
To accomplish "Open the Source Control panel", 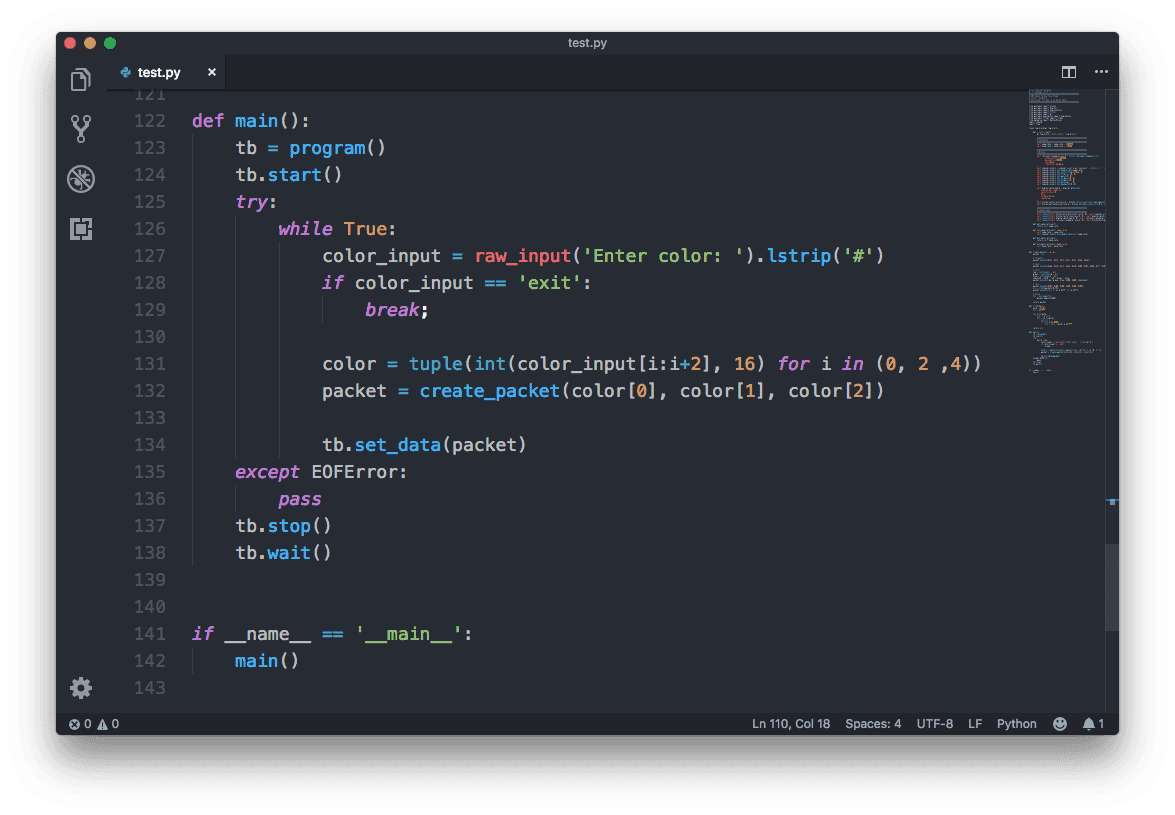I will (81, 128).
